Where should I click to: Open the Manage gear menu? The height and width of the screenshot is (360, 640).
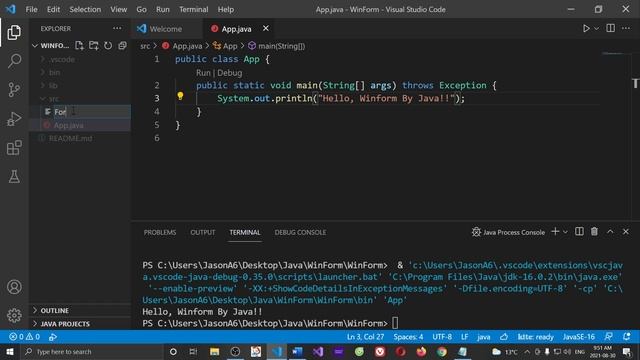[14, 316]
